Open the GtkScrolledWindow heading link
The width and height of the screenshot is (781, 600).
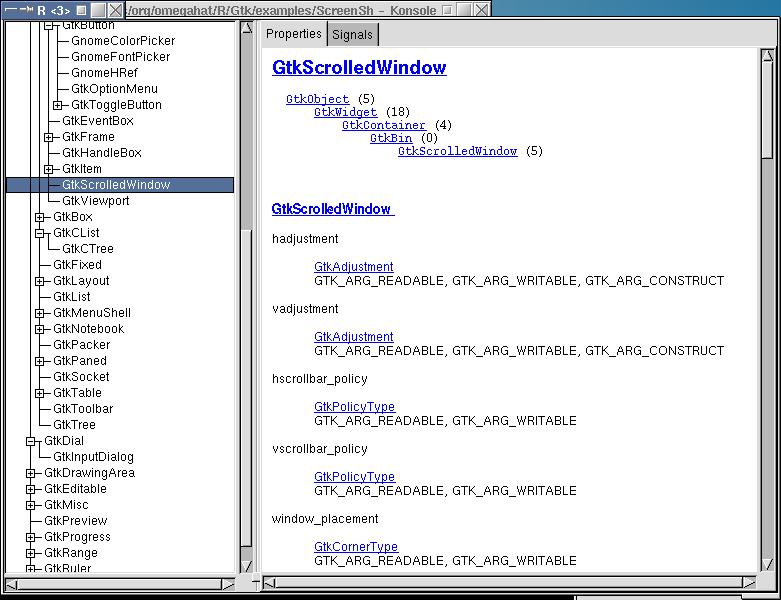[x=359, y=68]
